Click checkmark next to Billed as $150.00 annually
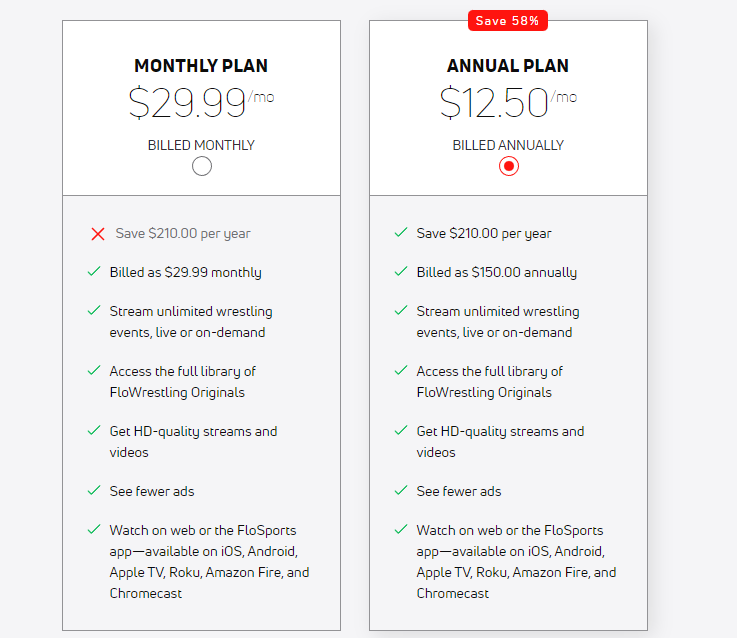 pyautogui.click(x=401, y=271)
